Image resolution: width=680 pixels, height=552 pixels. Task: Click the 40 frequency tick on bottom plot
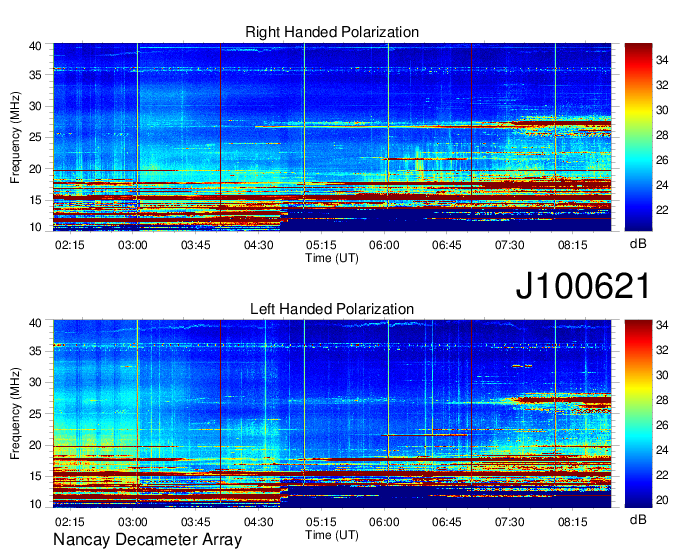tap(36, 323)
